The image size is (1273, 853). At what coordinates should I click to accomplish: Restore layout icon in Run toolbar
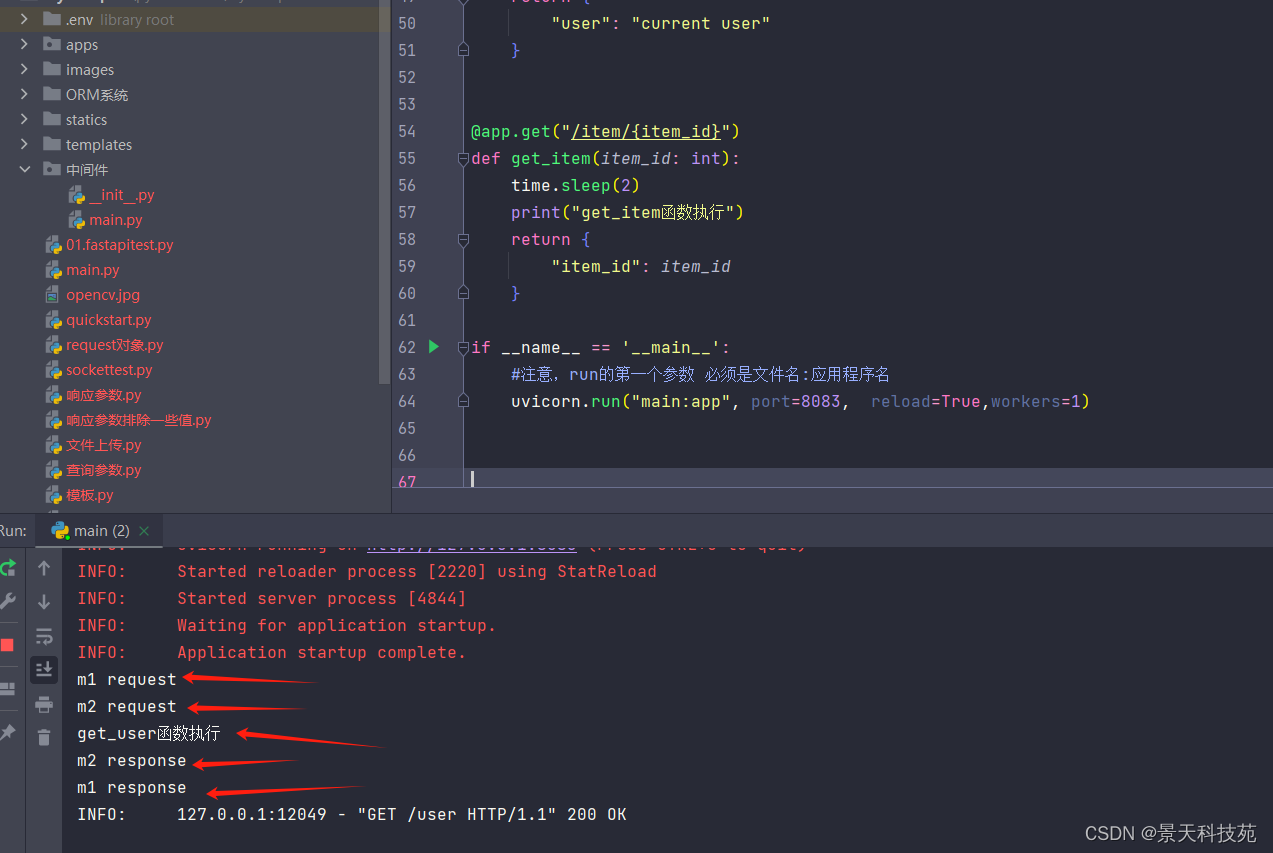7,689
